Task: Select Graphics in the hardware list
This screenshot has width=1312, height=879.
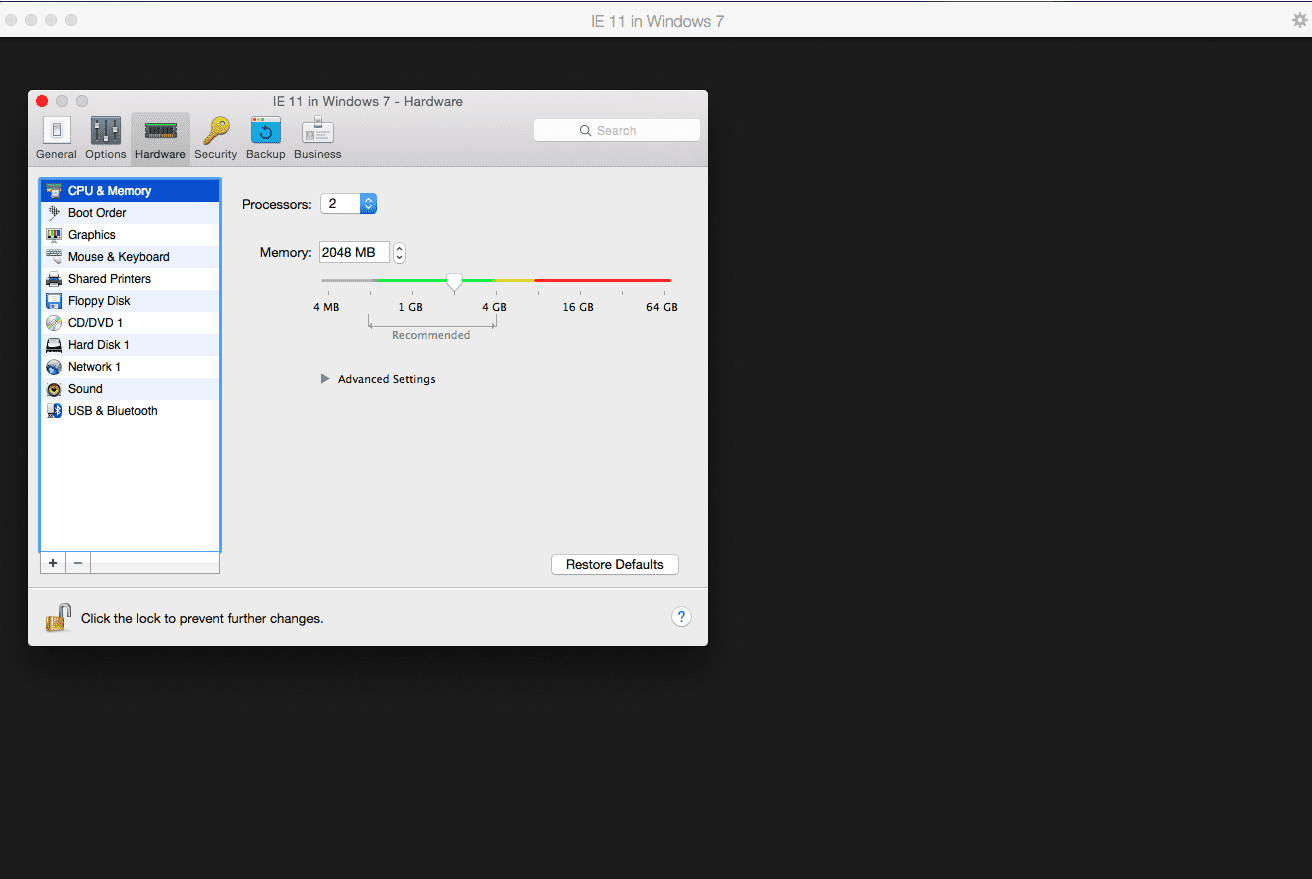Action: tap(92, 235)
